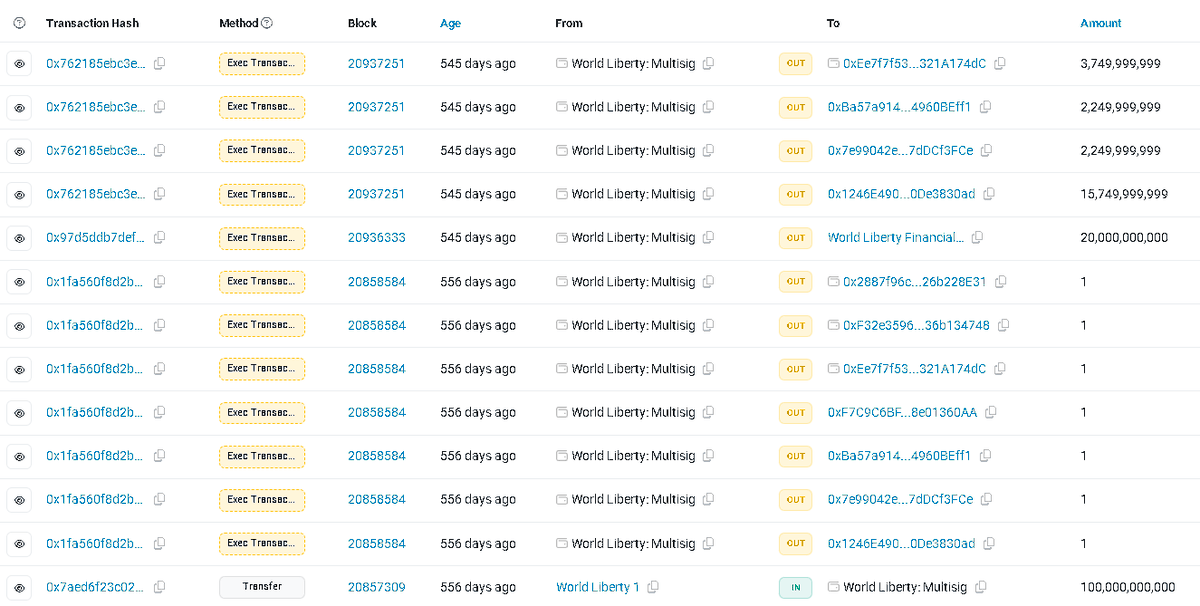Select the amount 3,749,999,999
Viewport: 1200px width, 606px height.
pos(1120,64)
